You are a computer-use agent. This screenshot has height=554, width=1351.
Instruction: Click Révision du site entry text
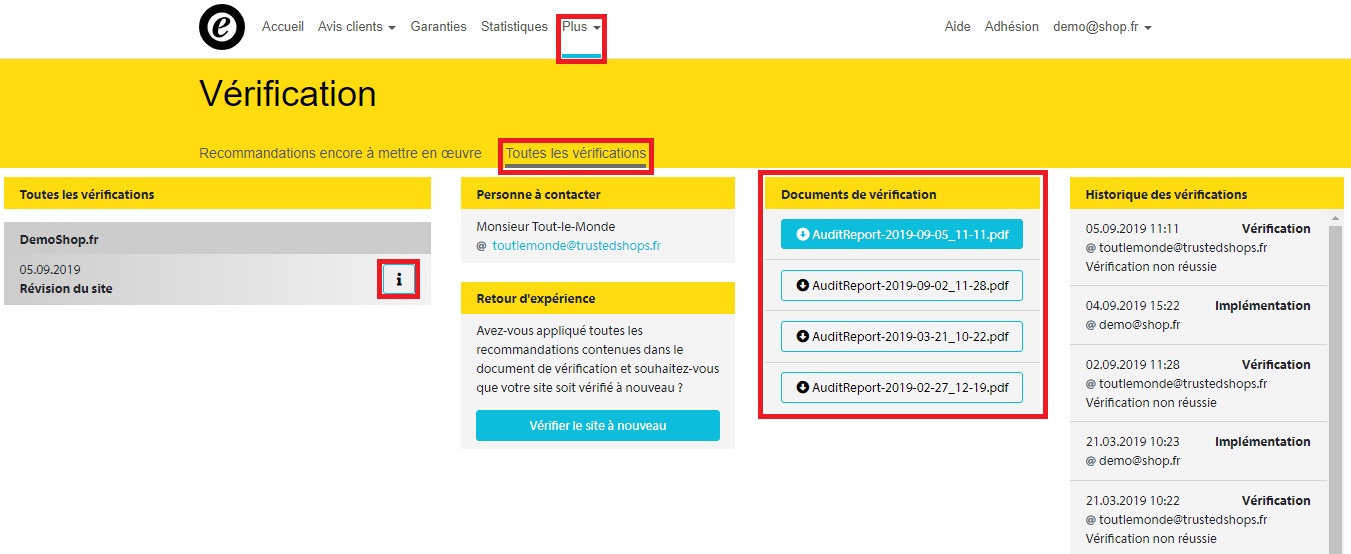66,289
